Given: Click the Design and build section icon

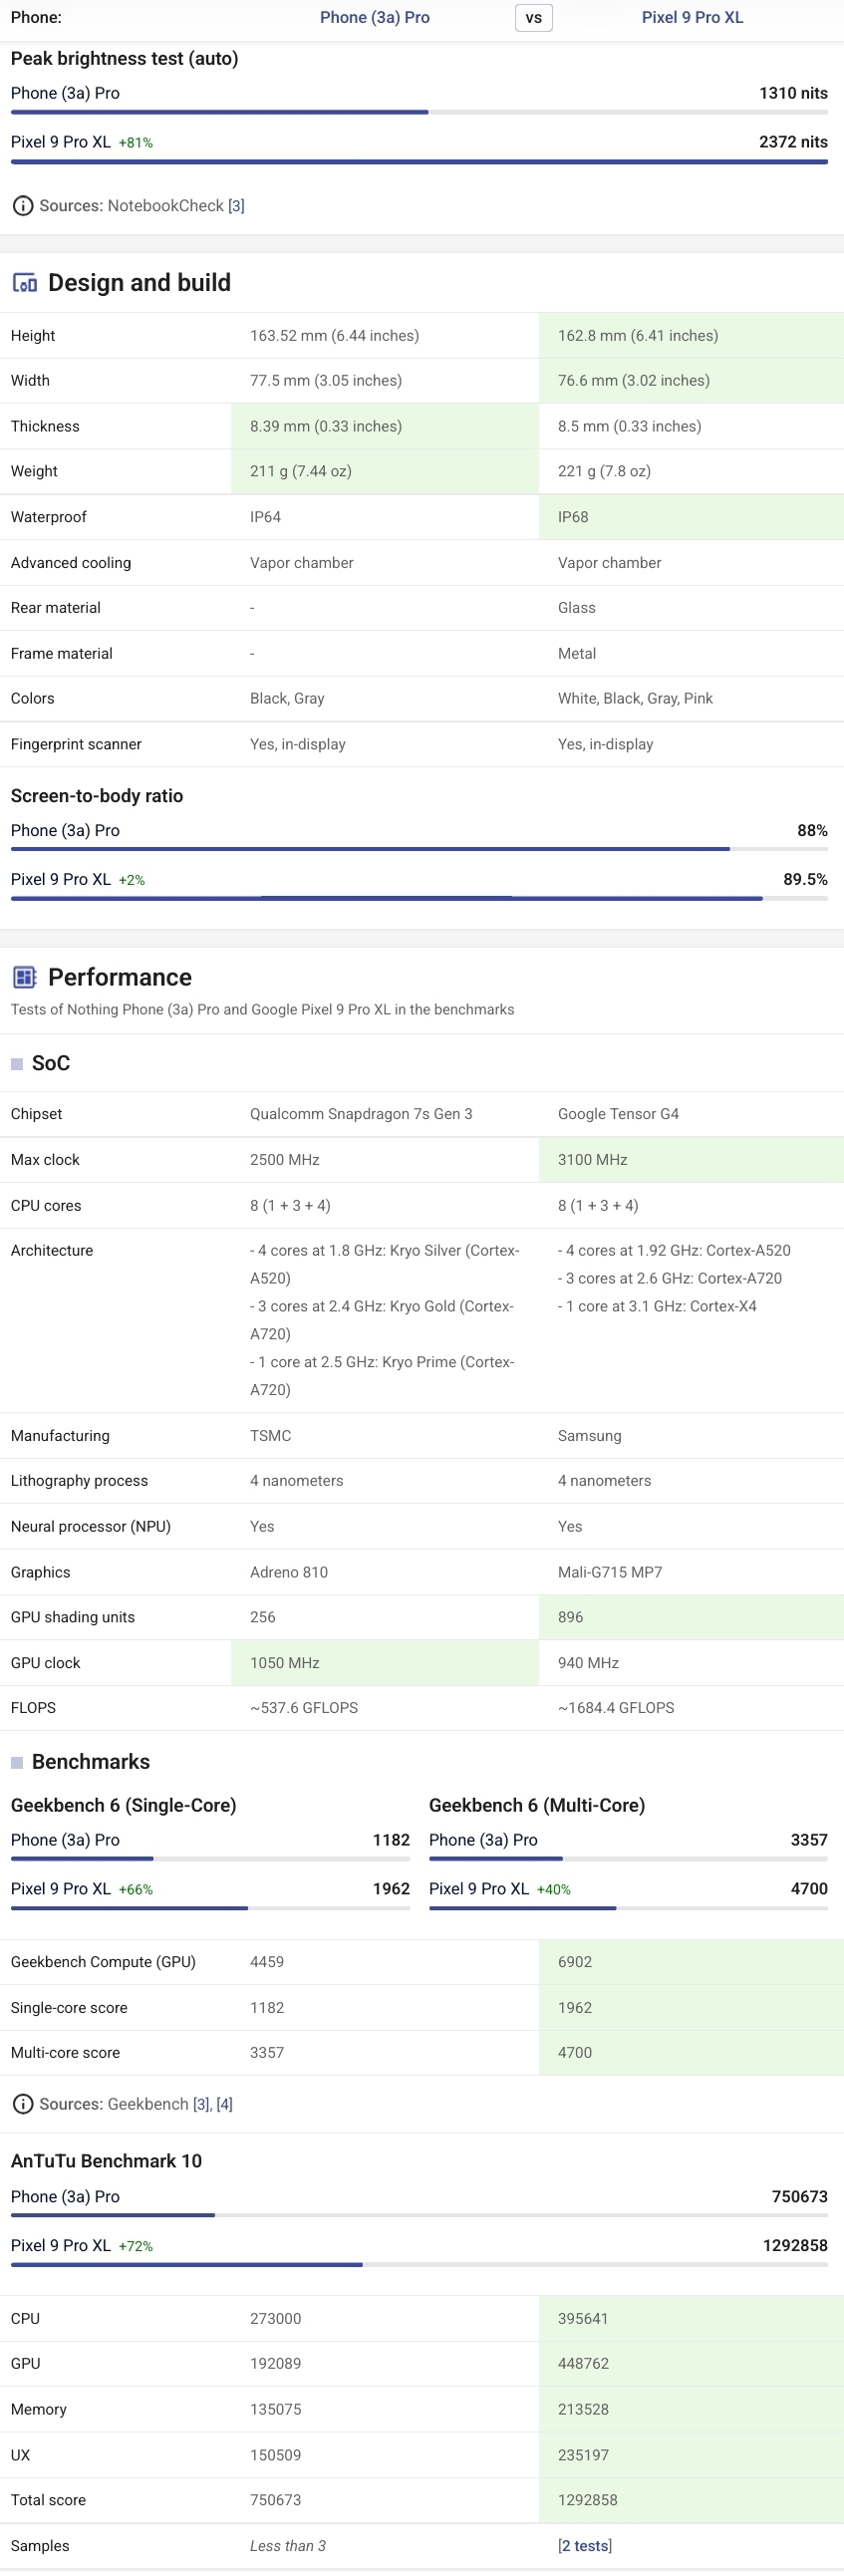Looking at the screenshot, I should pyautogui.click(x=25, y=283).
